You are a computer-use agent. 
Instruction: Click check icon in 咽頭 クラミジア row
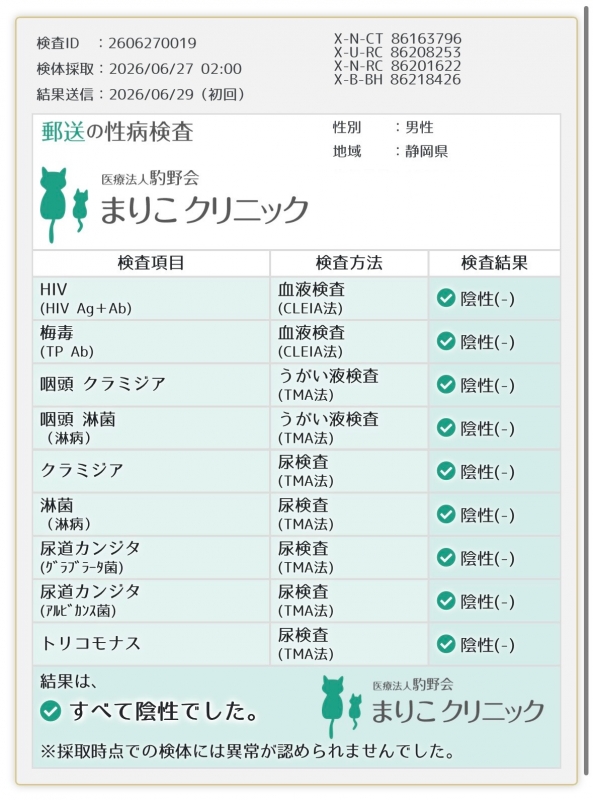446,385
